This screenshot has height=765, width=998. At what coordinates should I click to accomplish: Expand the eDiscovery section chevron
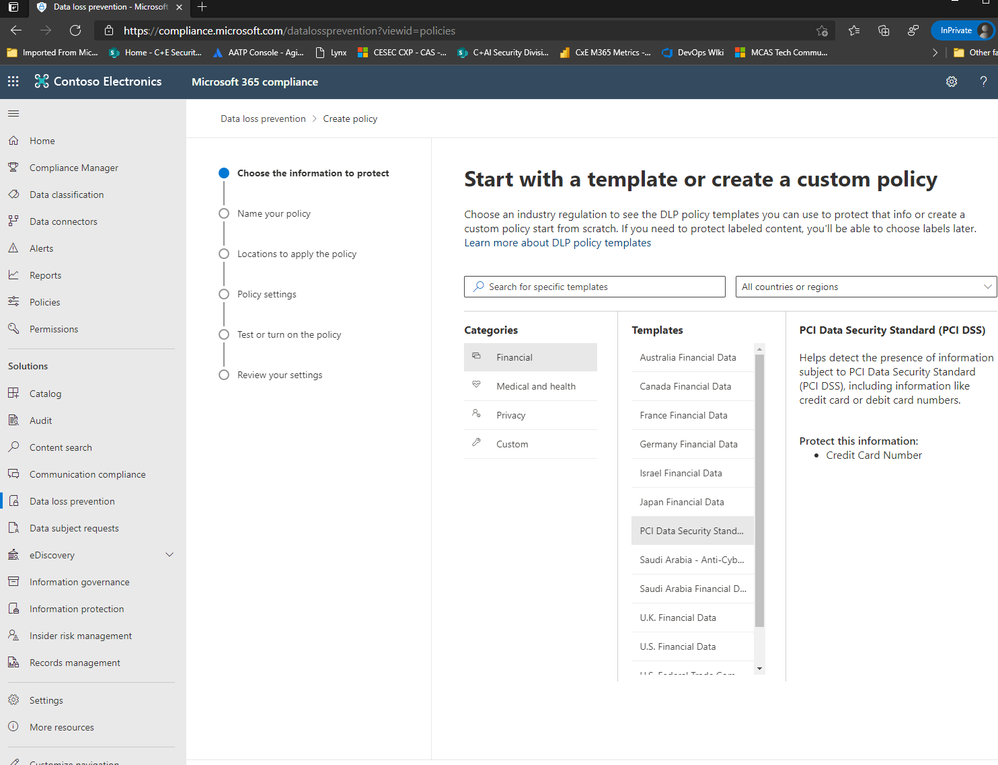pyautogui.click(x=169, y=555)
